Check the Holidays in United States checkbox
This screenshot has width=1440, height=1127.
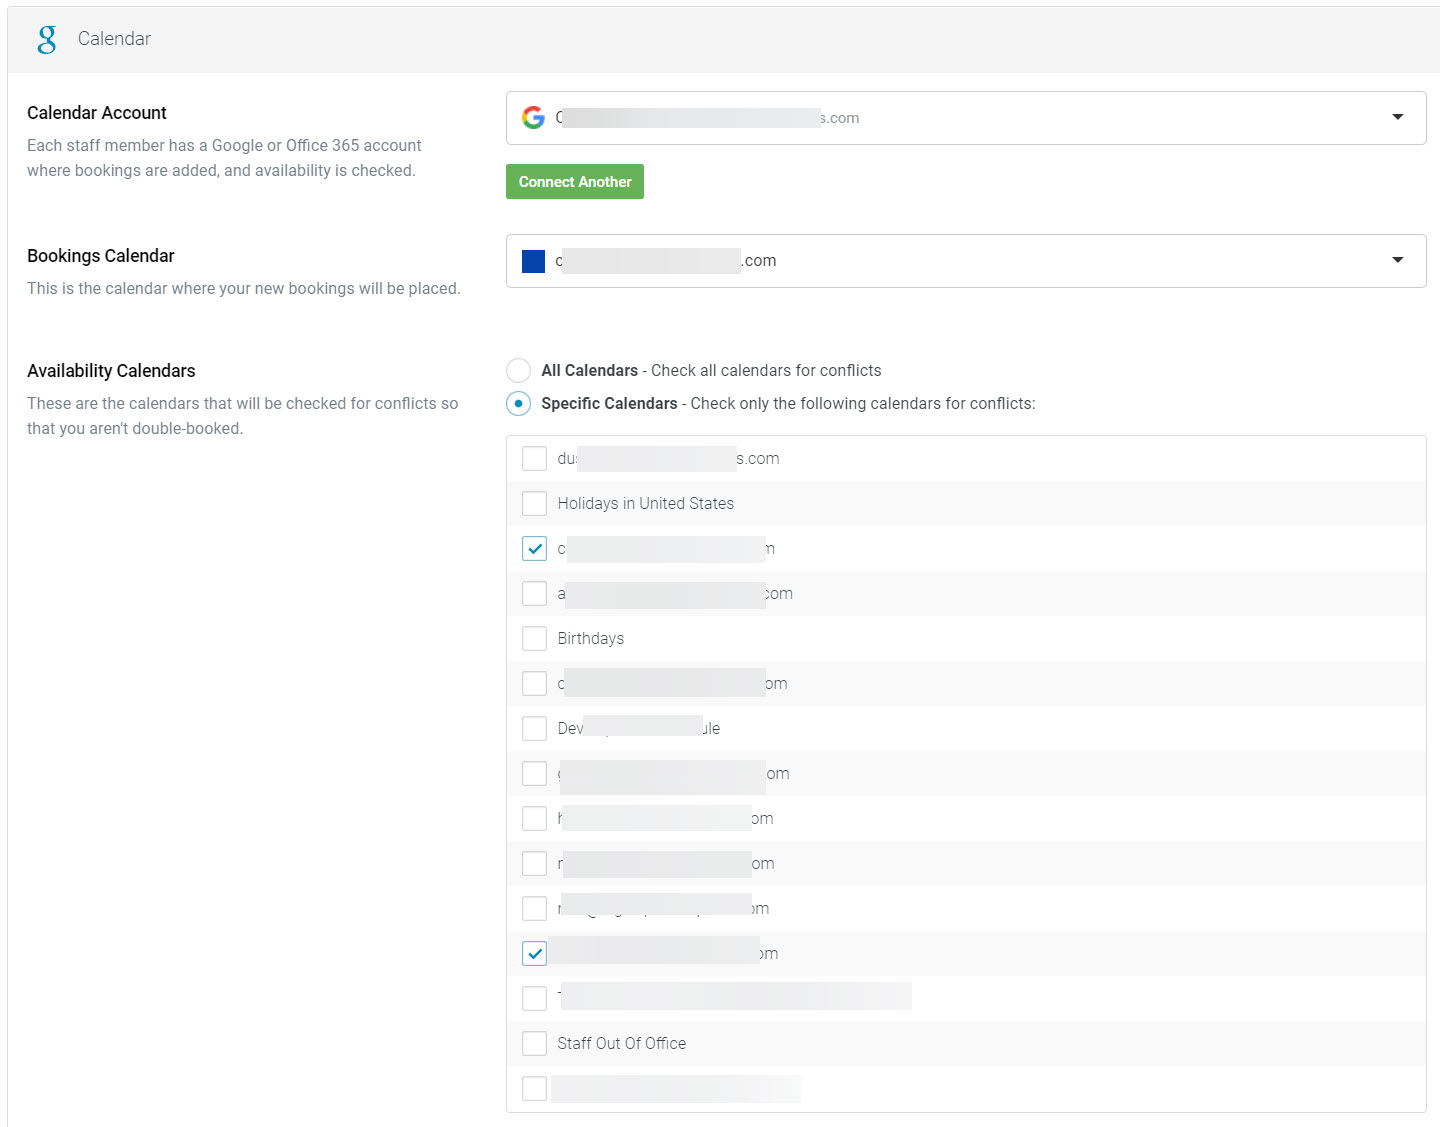coord(535,504)
